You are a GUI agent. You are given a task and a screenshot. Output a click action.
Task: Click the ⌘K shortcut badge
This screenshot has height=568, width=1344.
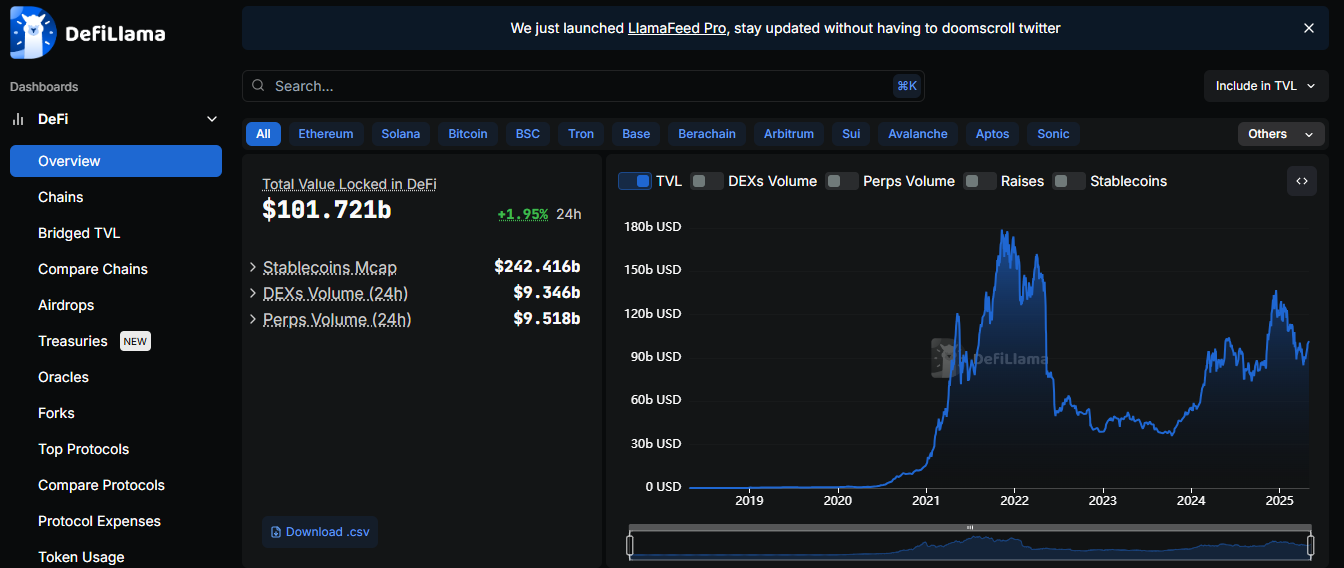click(x=906, y=86)
